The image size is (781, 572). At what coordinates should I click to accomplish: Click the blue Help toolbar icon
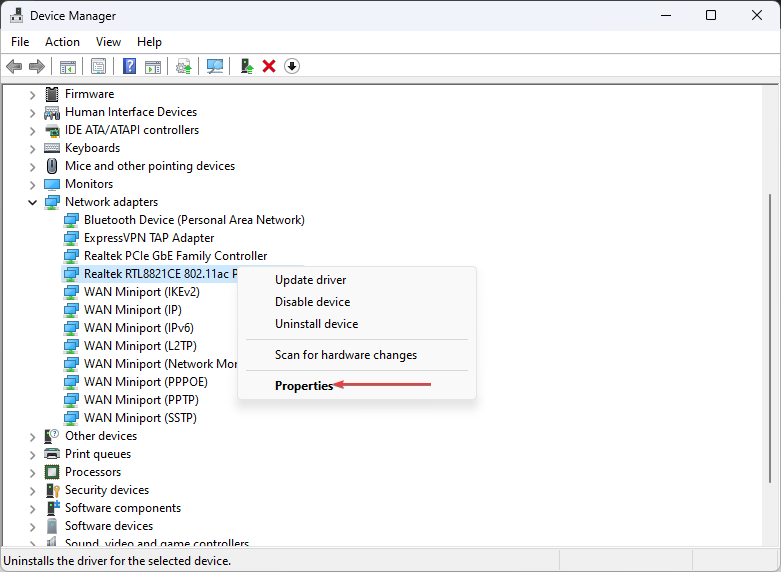pos(129,66)
